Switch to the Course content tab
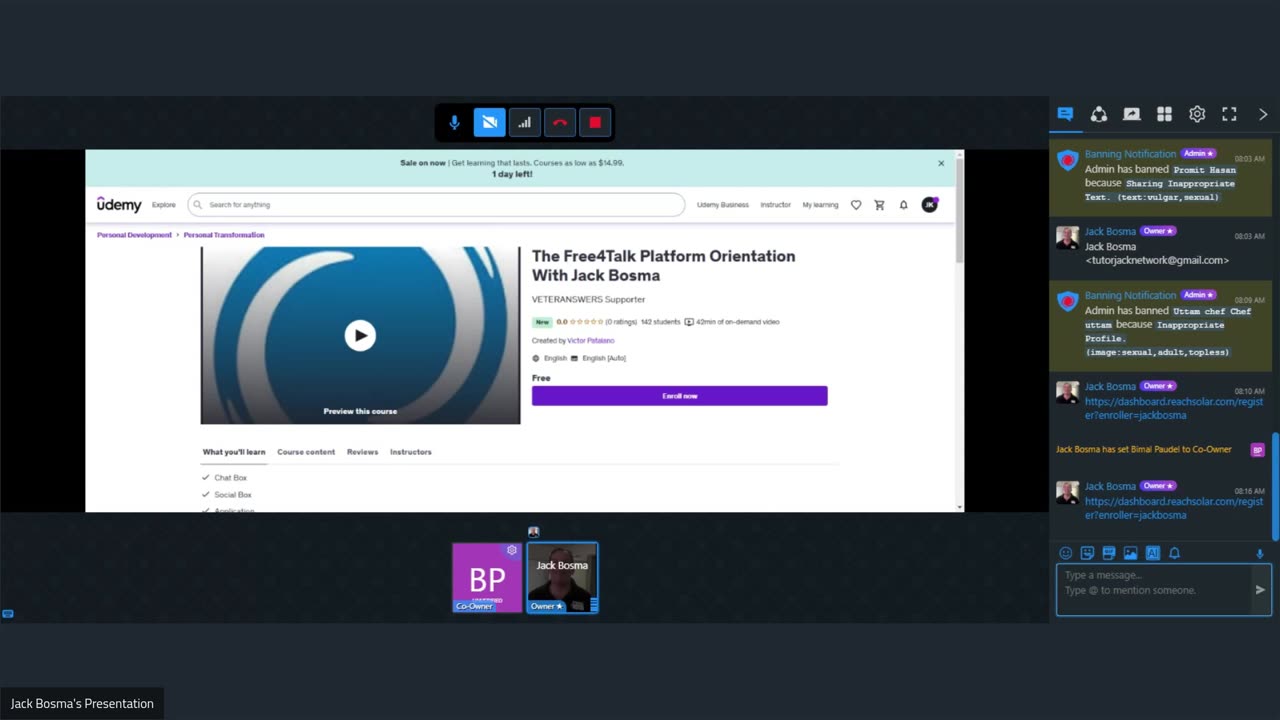 coord(306,452)
